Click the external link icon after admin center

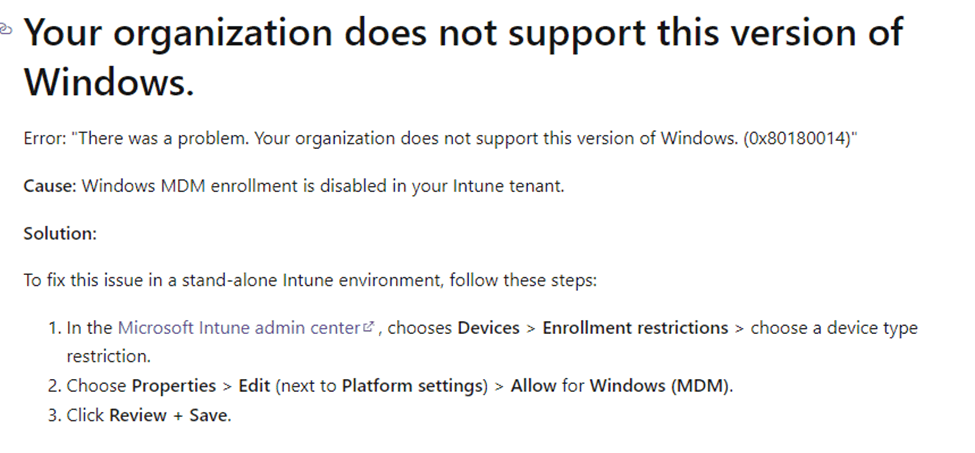click(369, 327)
